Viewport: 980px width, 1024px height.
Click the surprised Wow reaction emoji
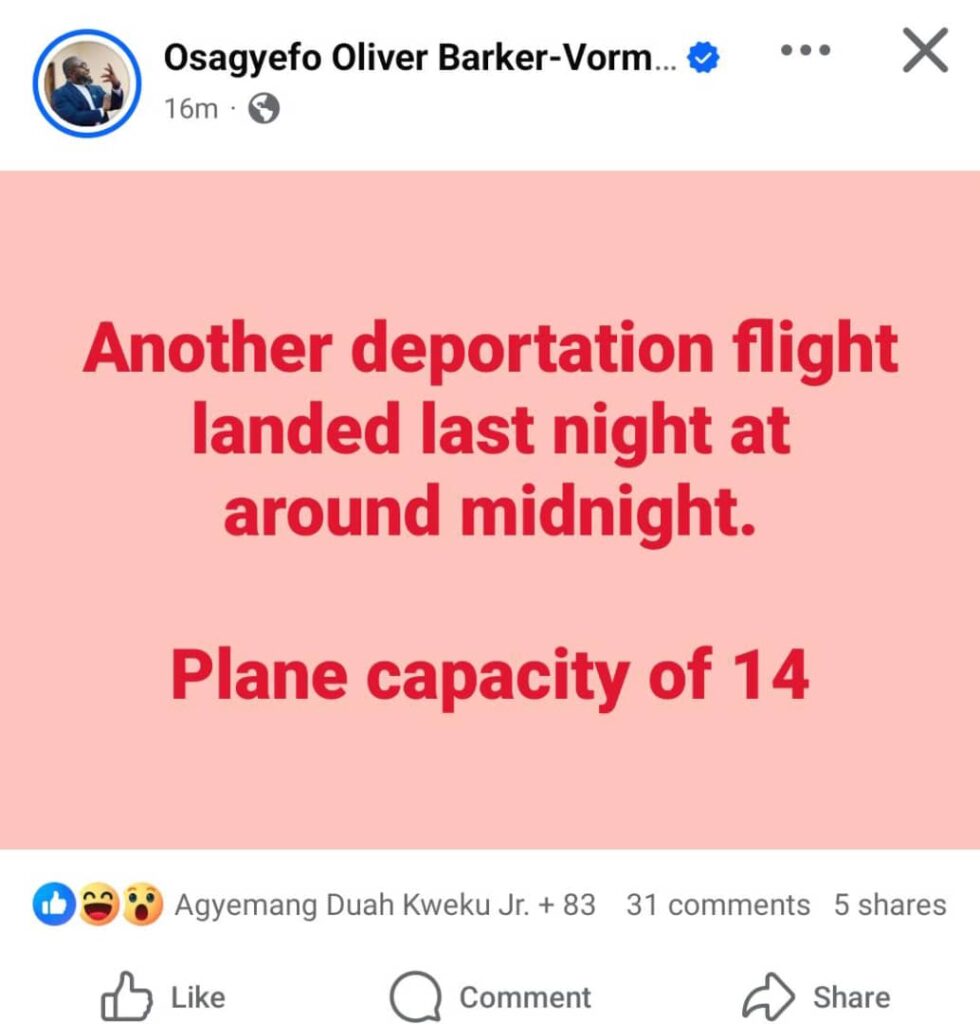point(142,905)
